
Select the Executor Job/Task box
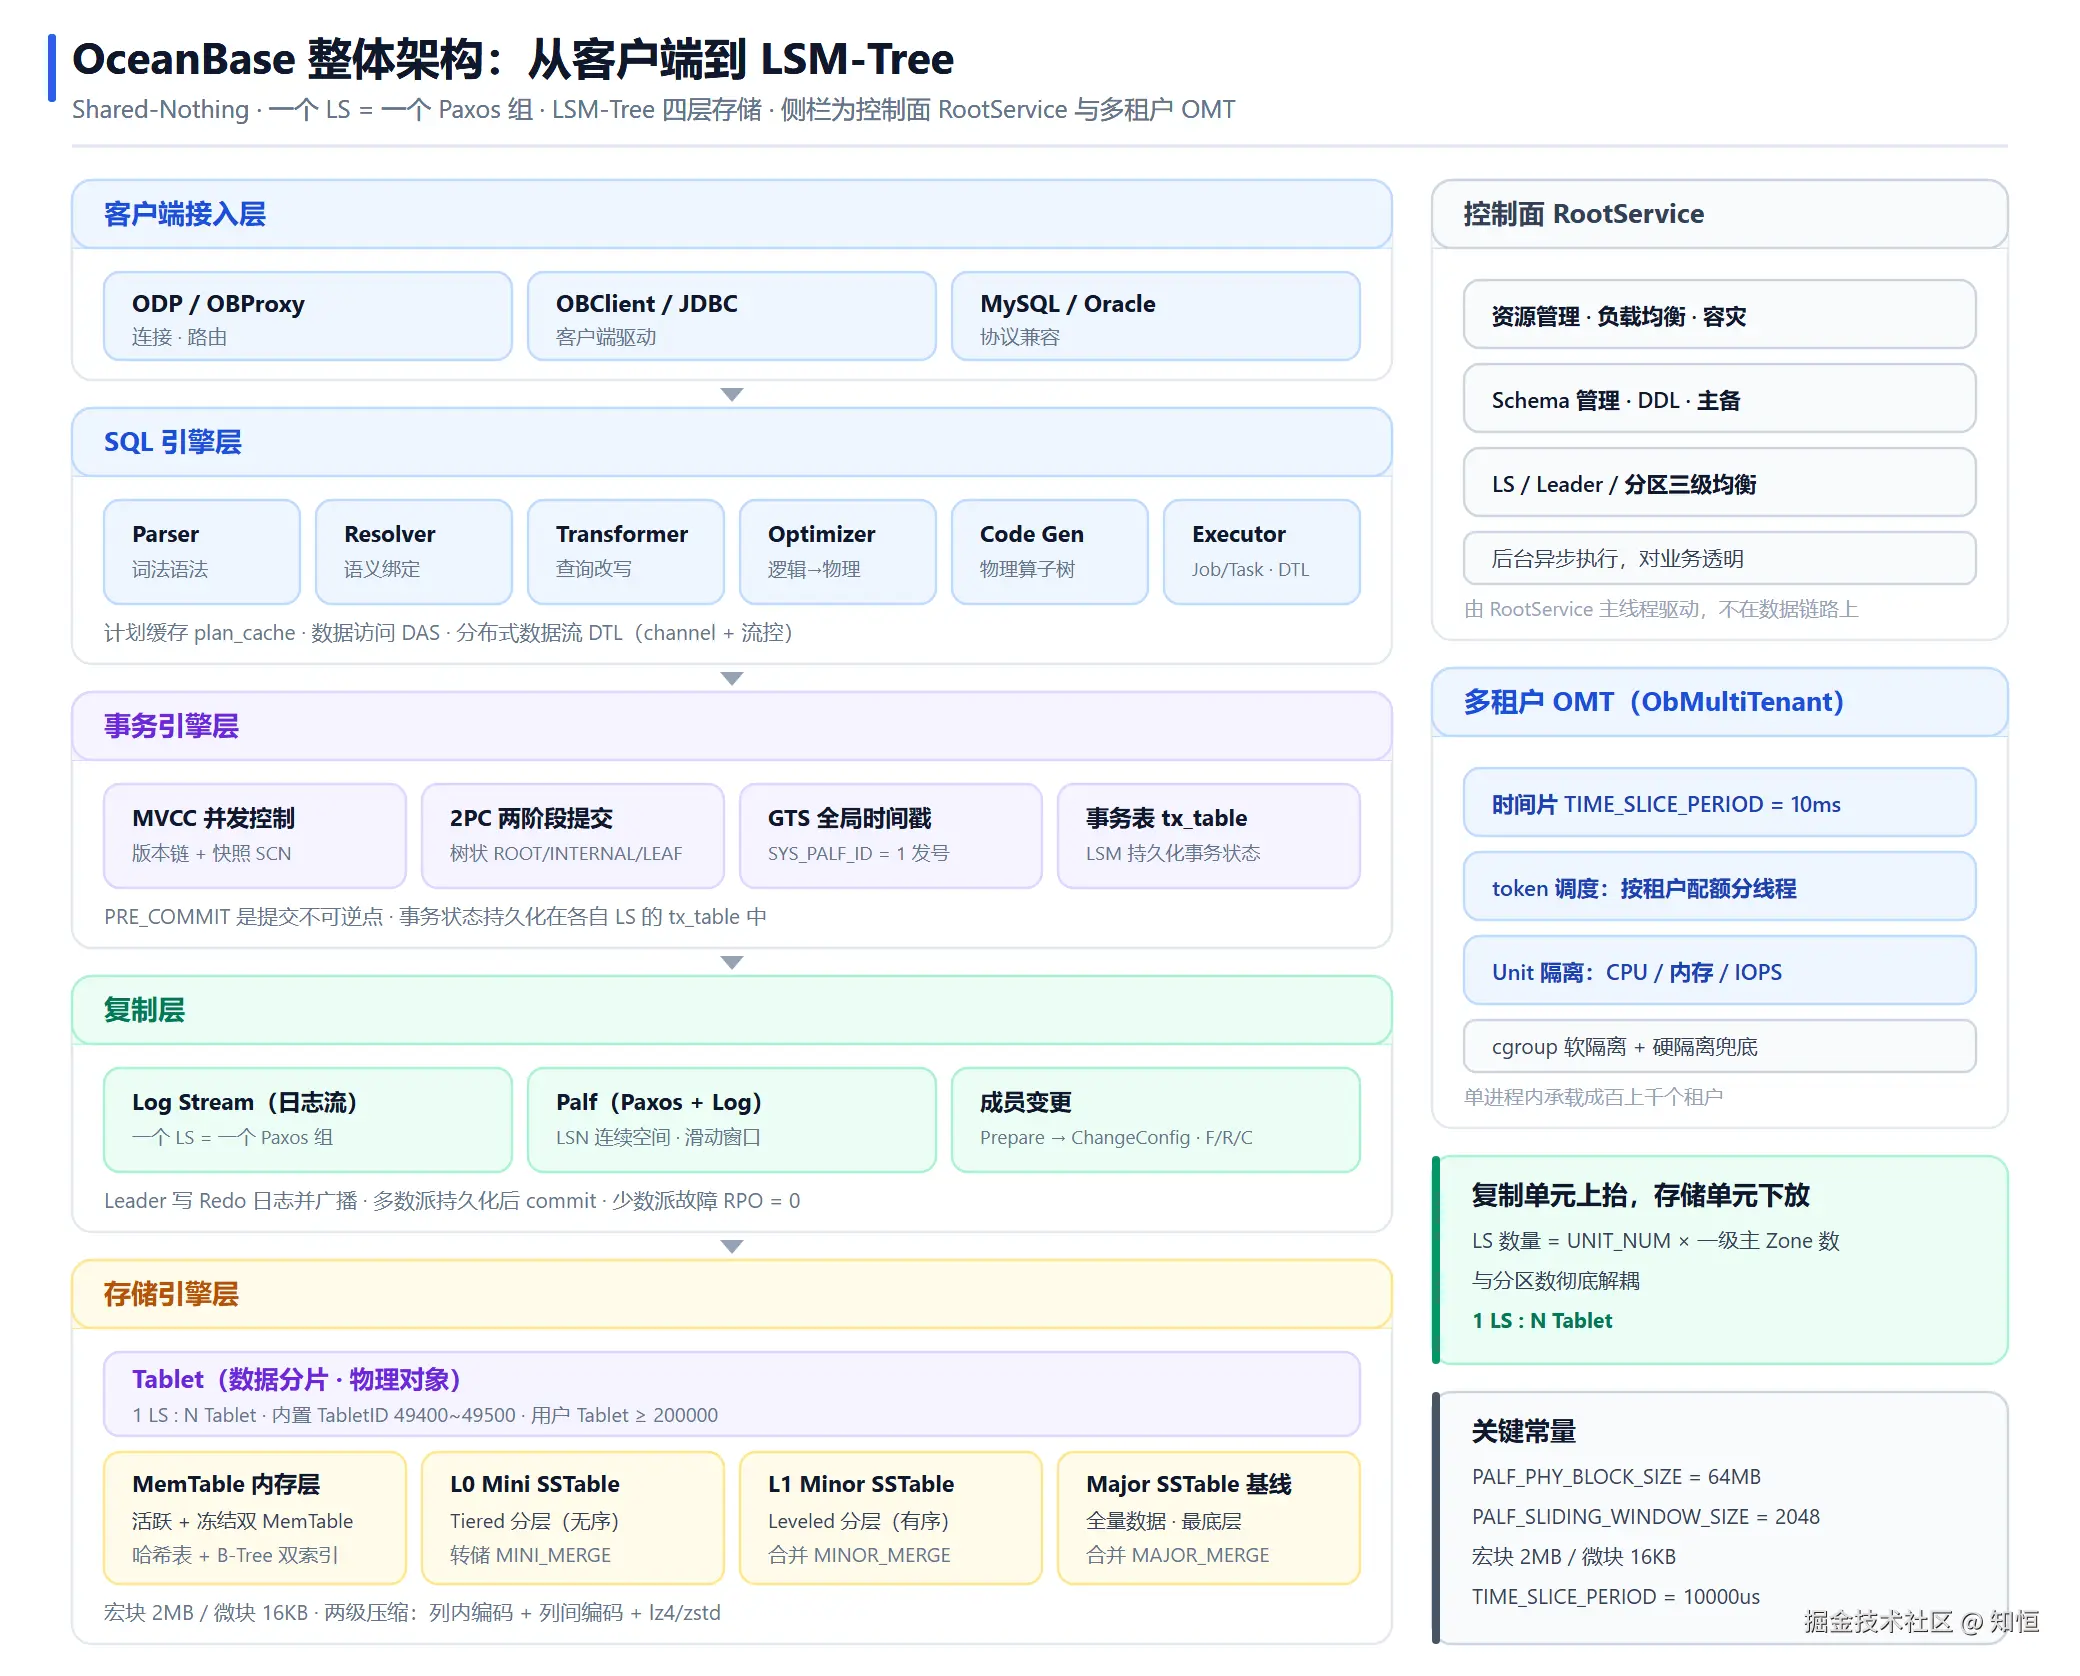pos(1262,552)
